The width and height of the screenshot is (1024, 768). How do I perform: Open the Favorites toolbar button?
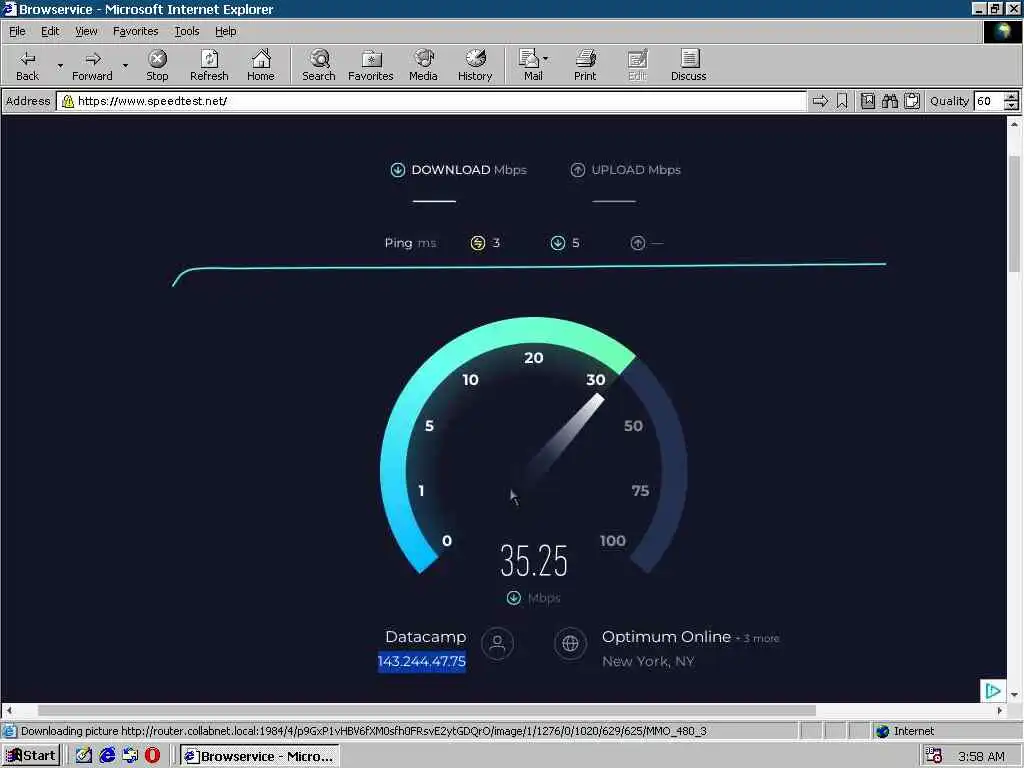pyautogui.click(x=371, y=65)
